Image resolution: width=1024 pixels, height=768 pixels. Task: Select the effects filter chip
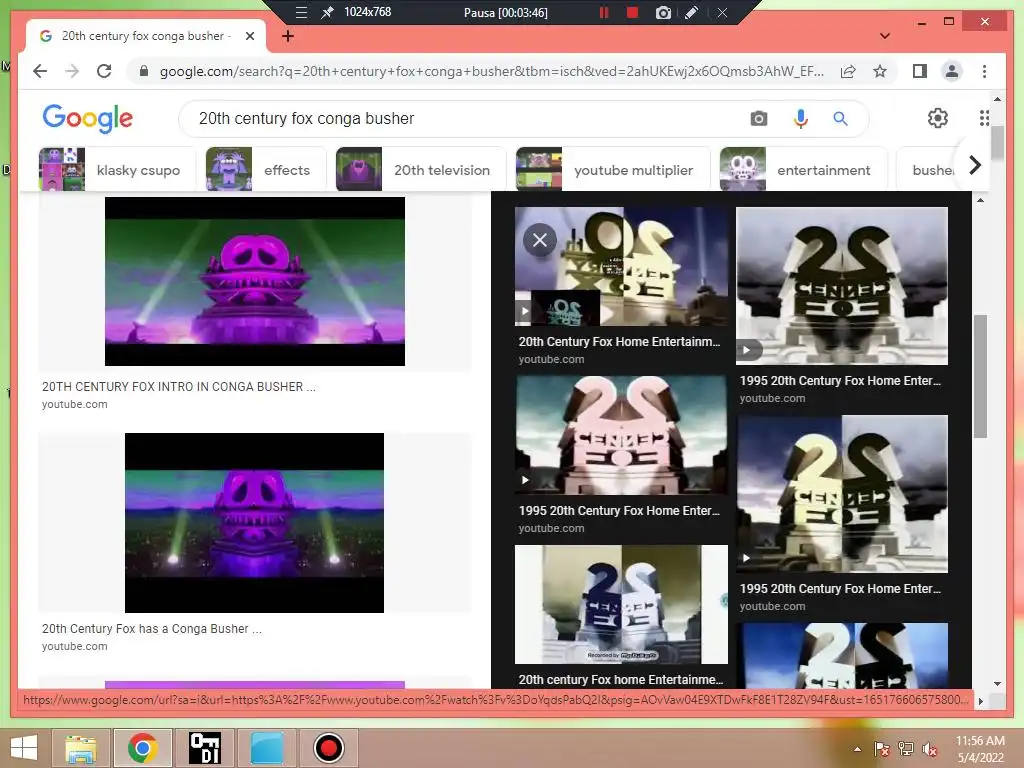[x=266, y=170]
